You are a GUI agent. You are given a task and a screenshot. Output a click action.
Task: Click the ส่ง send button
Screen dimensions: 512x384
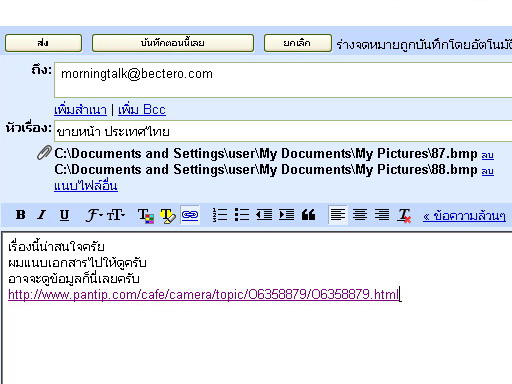tap(43, 43)
